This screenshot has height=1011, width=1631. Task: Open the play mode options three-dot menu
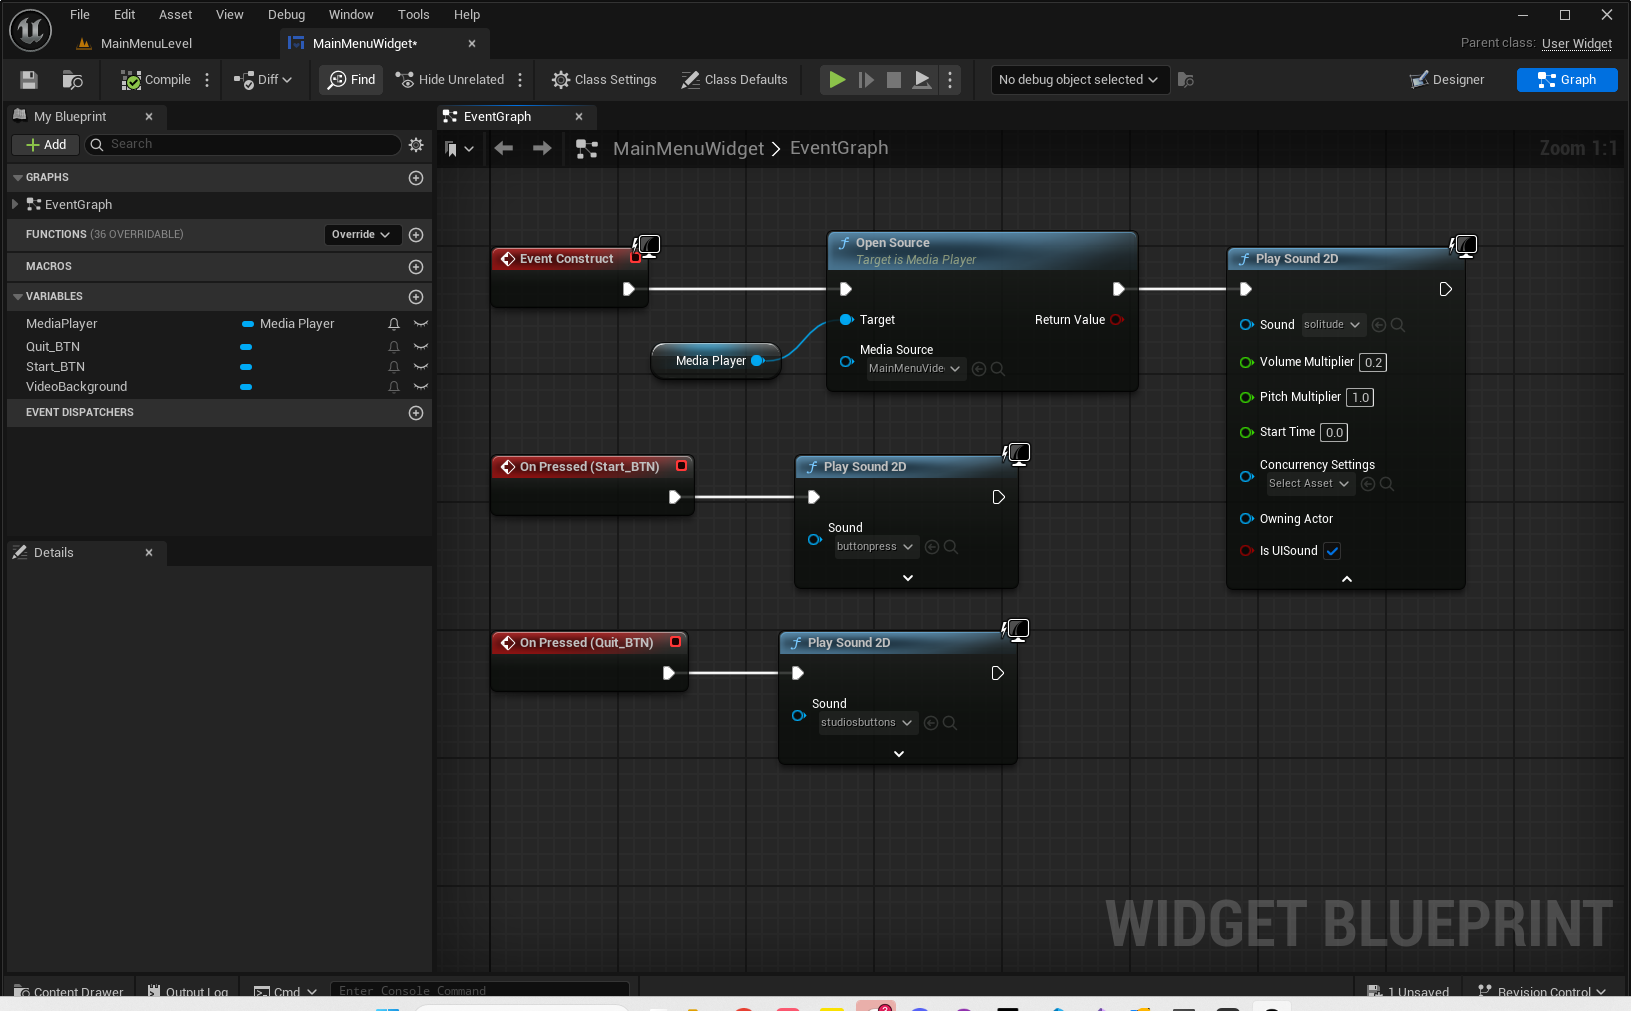click(950, 80)
